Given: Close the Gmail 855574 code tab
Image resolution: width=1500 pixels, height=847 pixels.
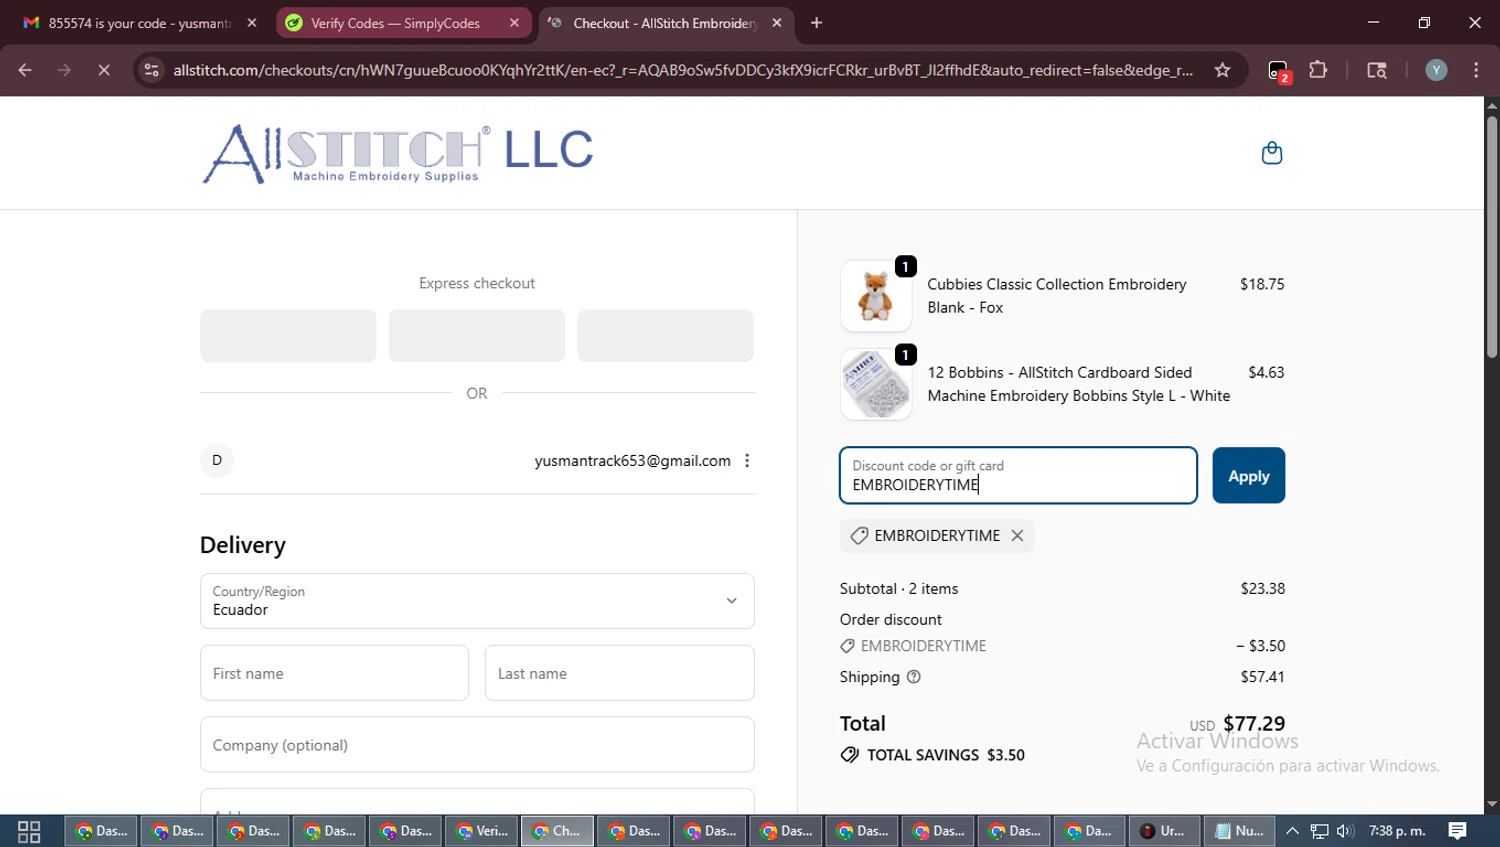Looking at the screenshot, I should tap(252, 23).
